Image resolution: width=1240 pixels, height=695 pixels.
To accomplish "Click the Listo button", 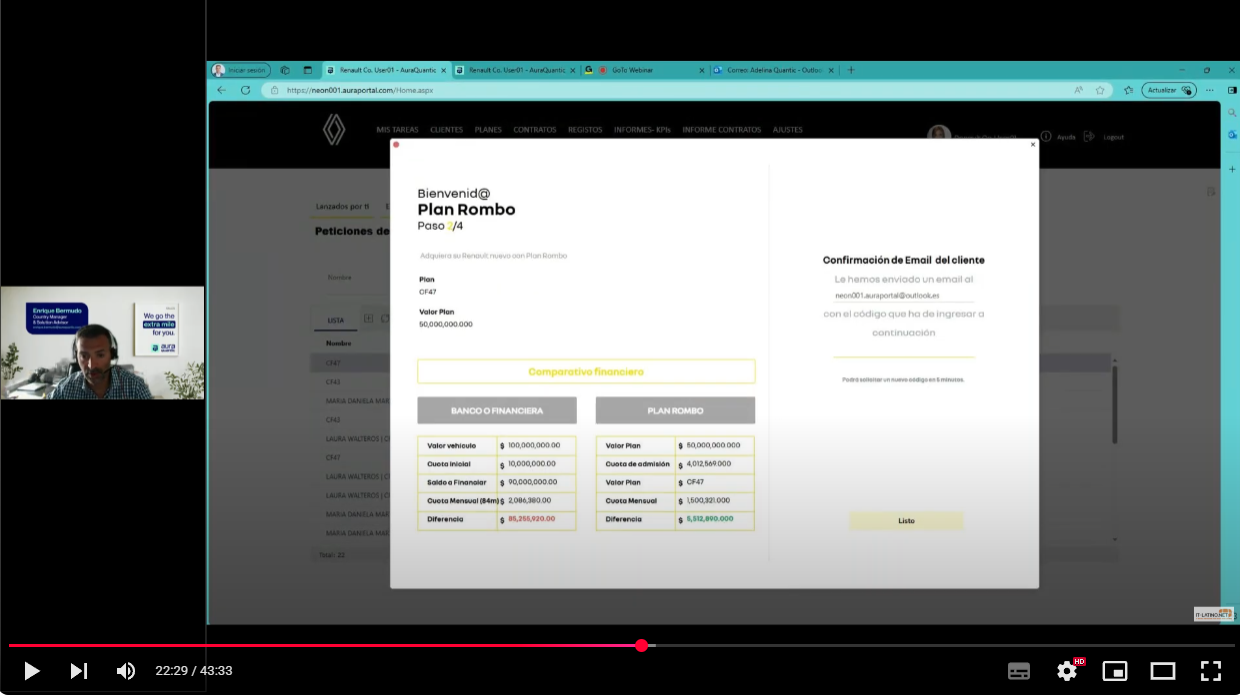I will click(906, 521).
